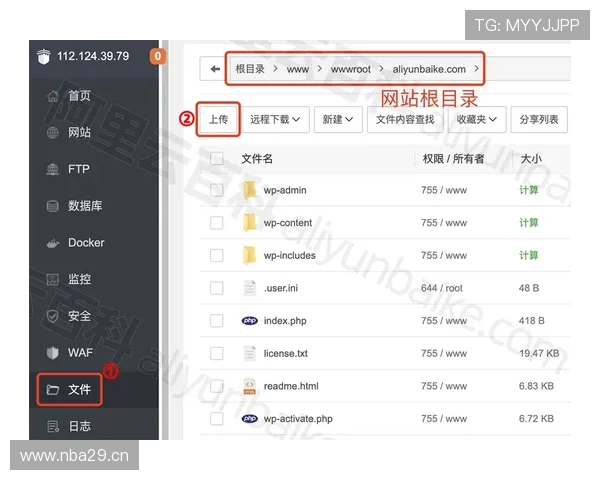Toggle the select-all checkbox in the header

coord(217,158)
